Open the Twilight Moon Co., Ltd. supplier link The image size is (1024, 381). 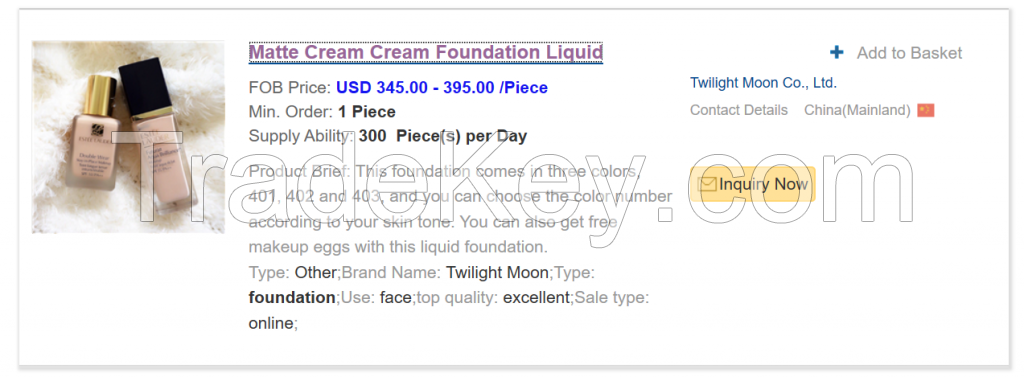coord(763,83)
